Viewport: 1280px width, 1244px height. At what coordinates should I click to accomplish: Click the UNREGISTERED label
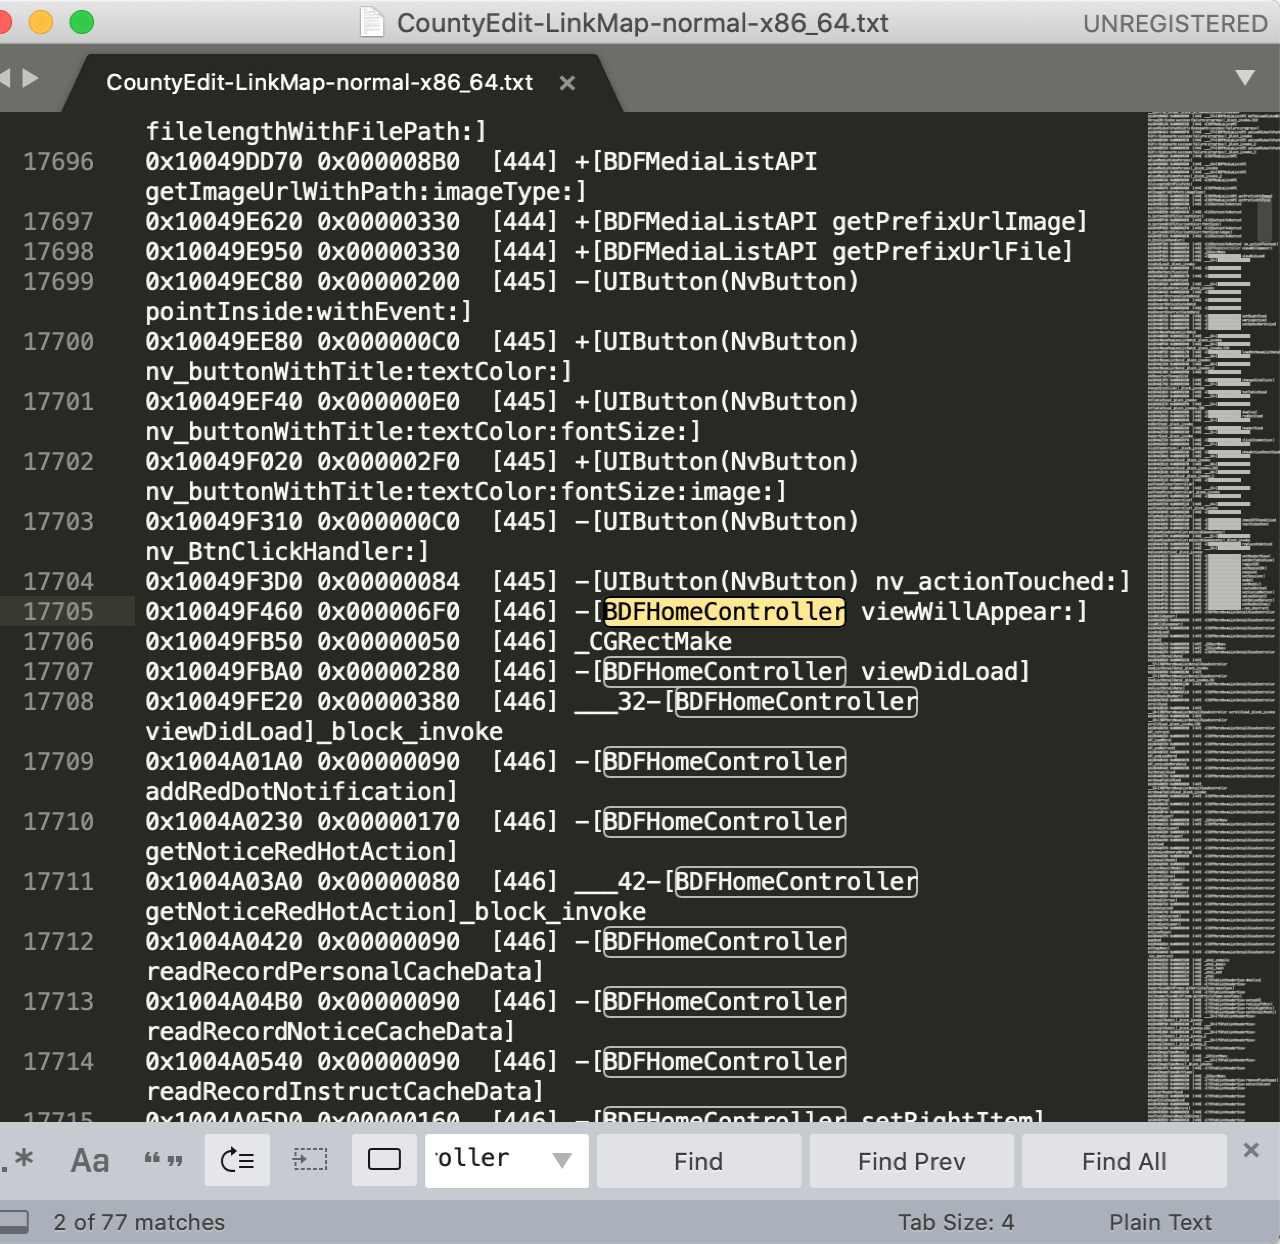point(1175,23)
